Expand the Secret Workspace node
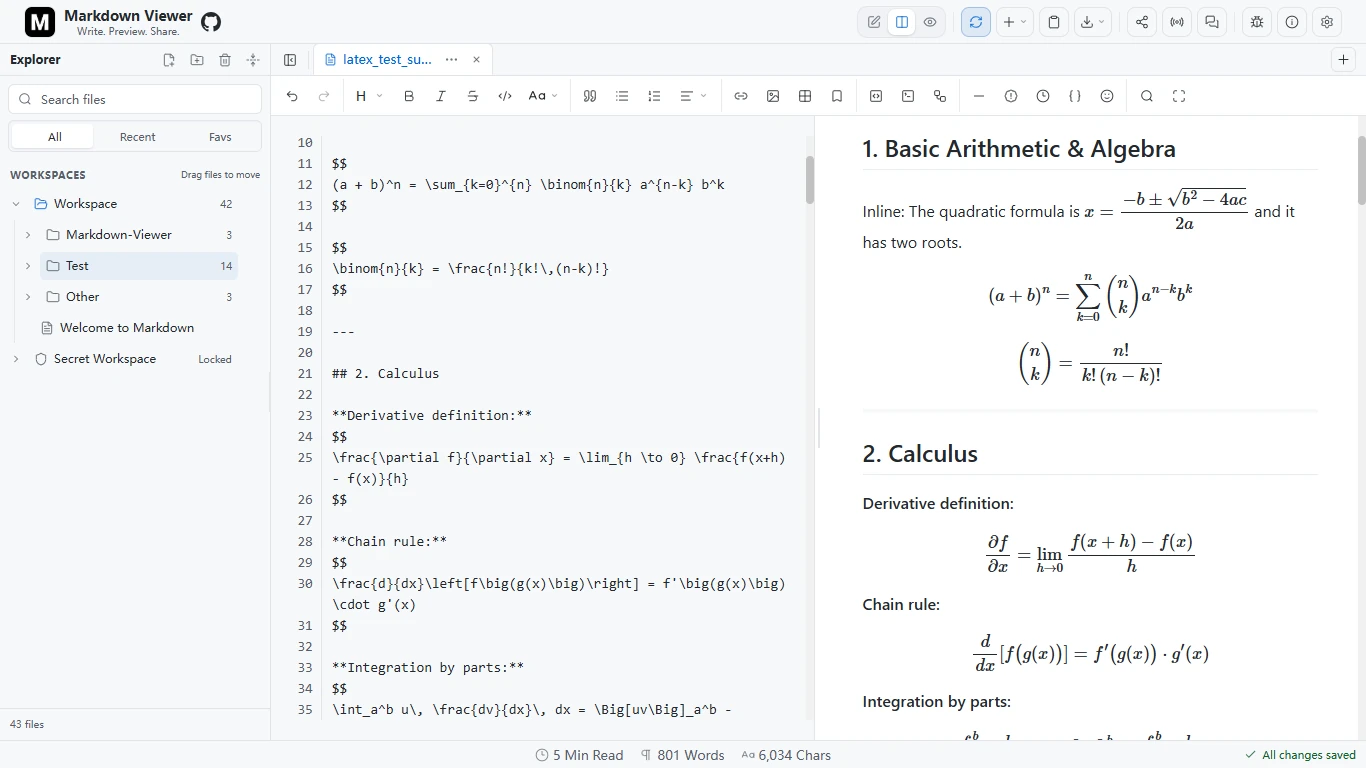1366x768 pixels. (16, 359)
